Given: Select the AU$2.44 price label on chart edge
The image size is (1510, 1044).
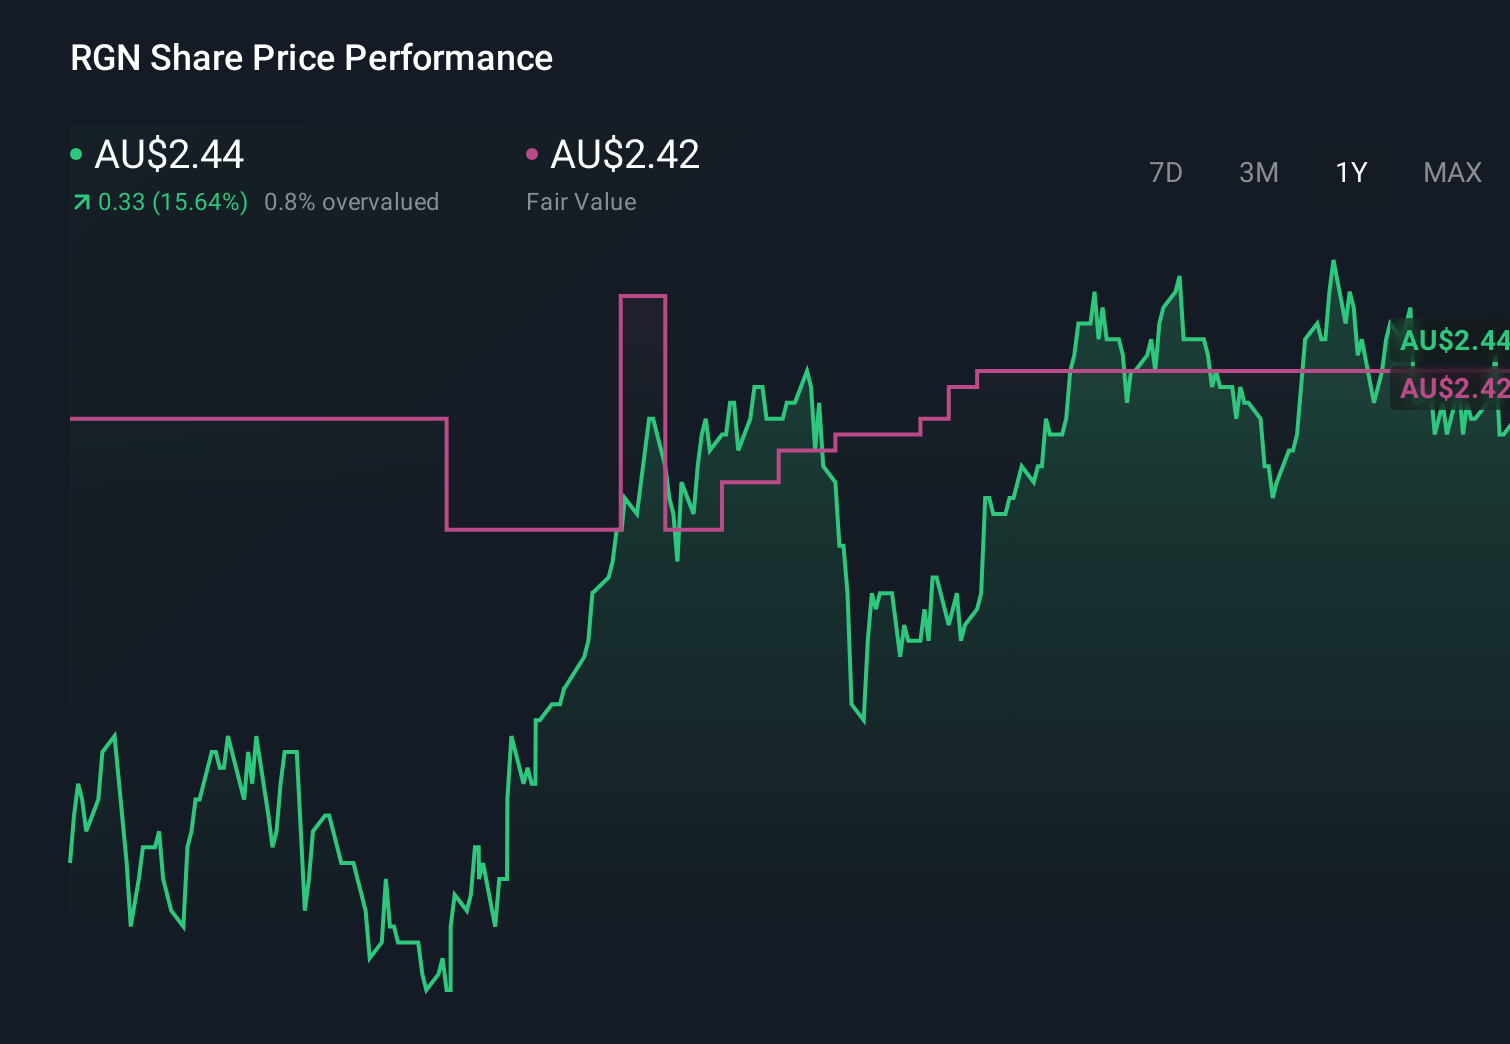Looking at the screenshot, I should pyautogui.click(x=1453, y=341).
